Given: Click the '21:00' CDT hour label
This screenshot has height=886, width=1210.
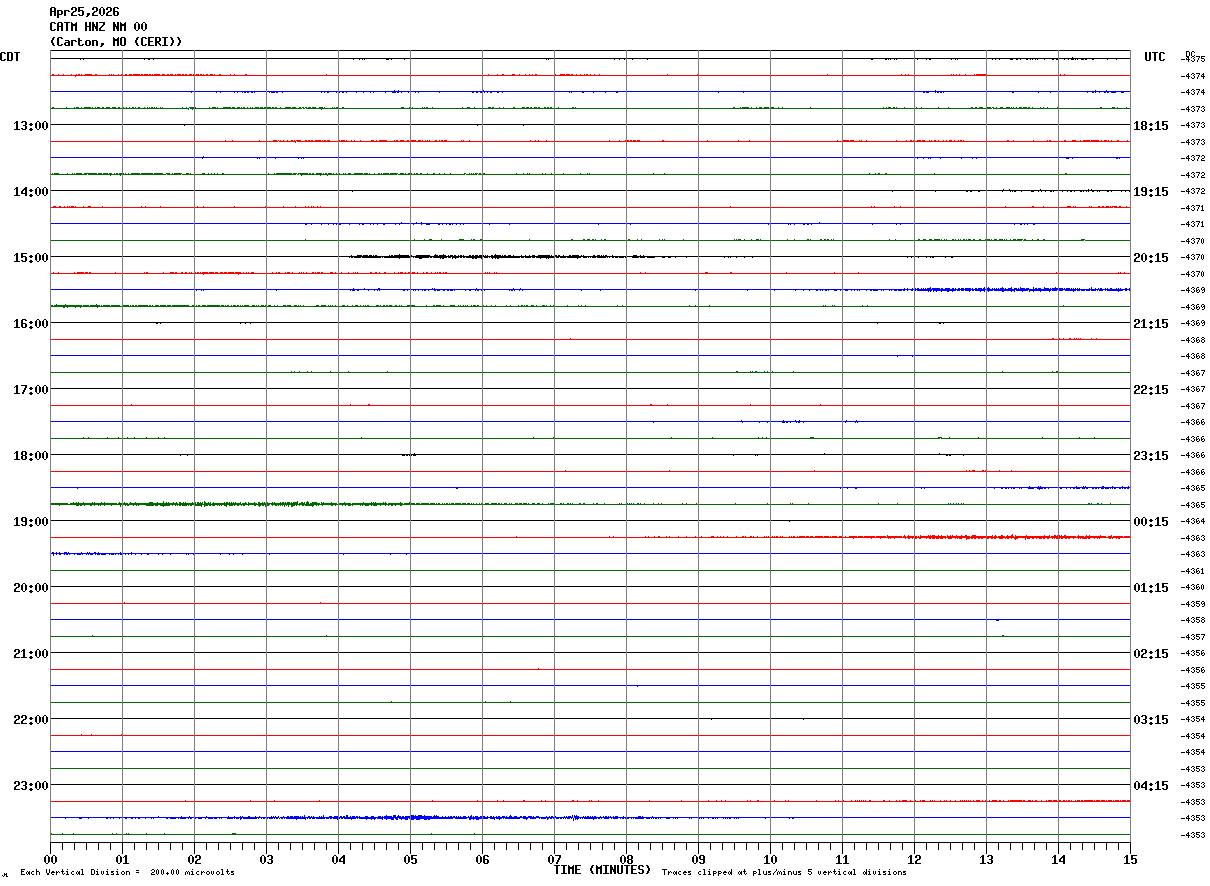Looking at the screenshot, I should point(30,653).
